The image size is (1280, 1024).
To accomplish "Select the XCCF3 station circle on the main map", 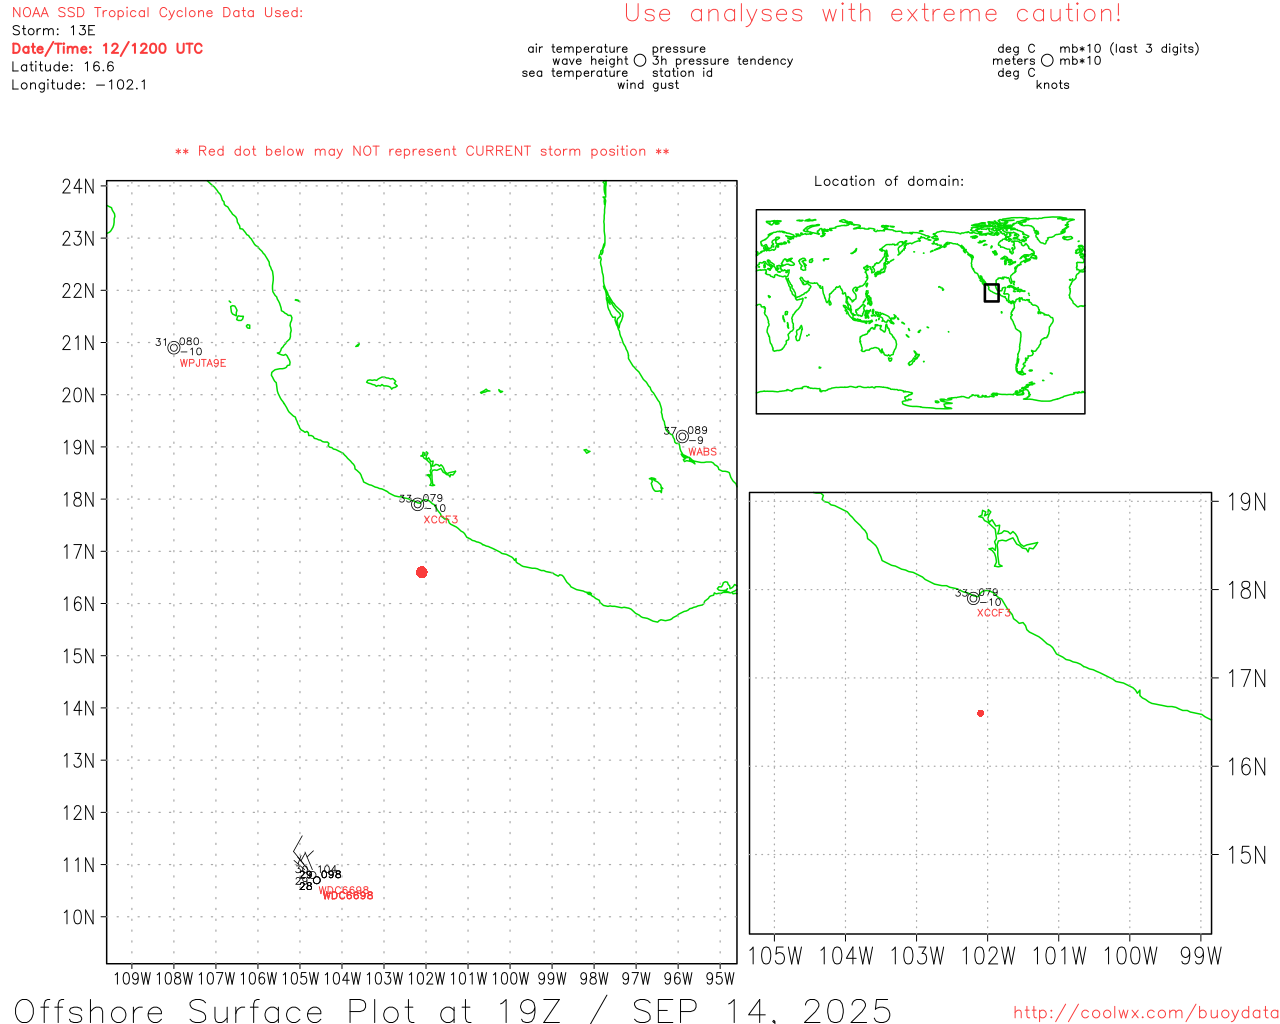I will coord(418,504).
